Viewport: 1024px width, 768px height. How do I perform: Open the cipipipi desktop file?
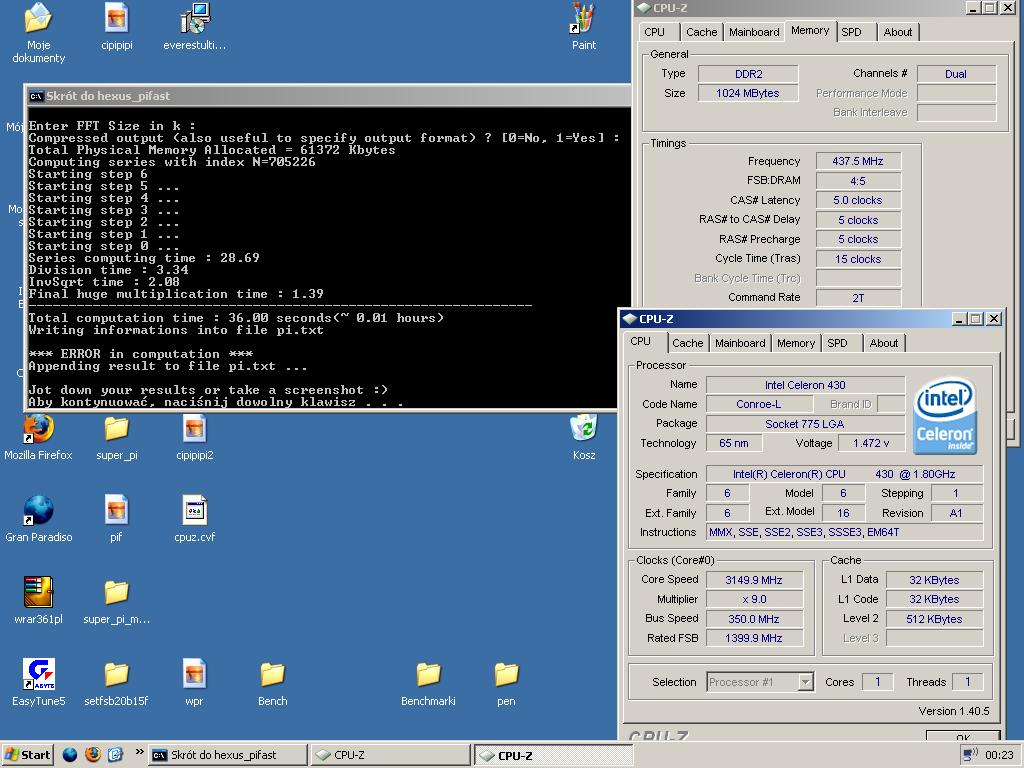116,18
